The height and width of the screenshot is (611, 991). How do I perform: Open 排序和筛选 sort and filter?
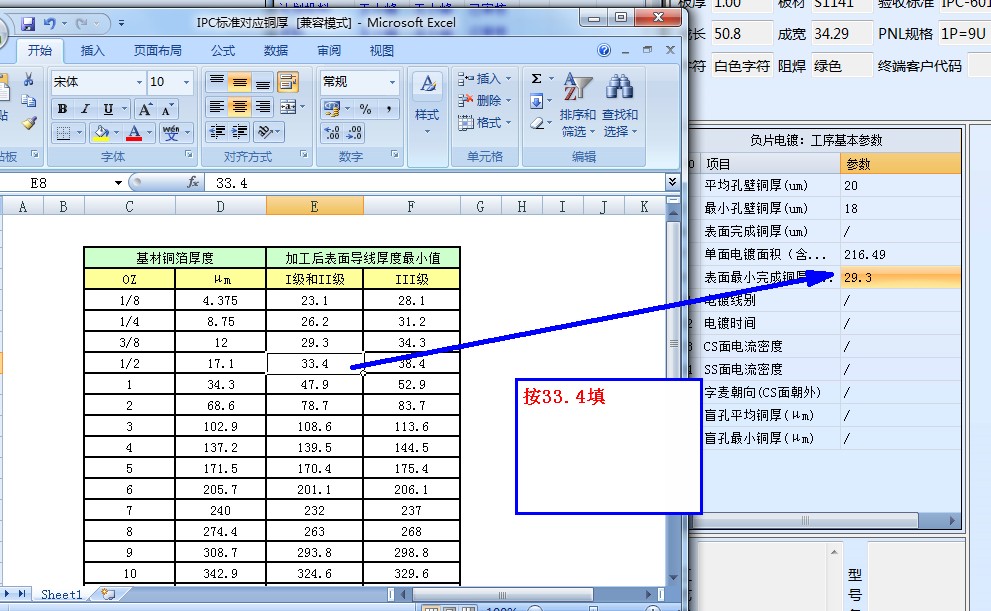point(578,104)
